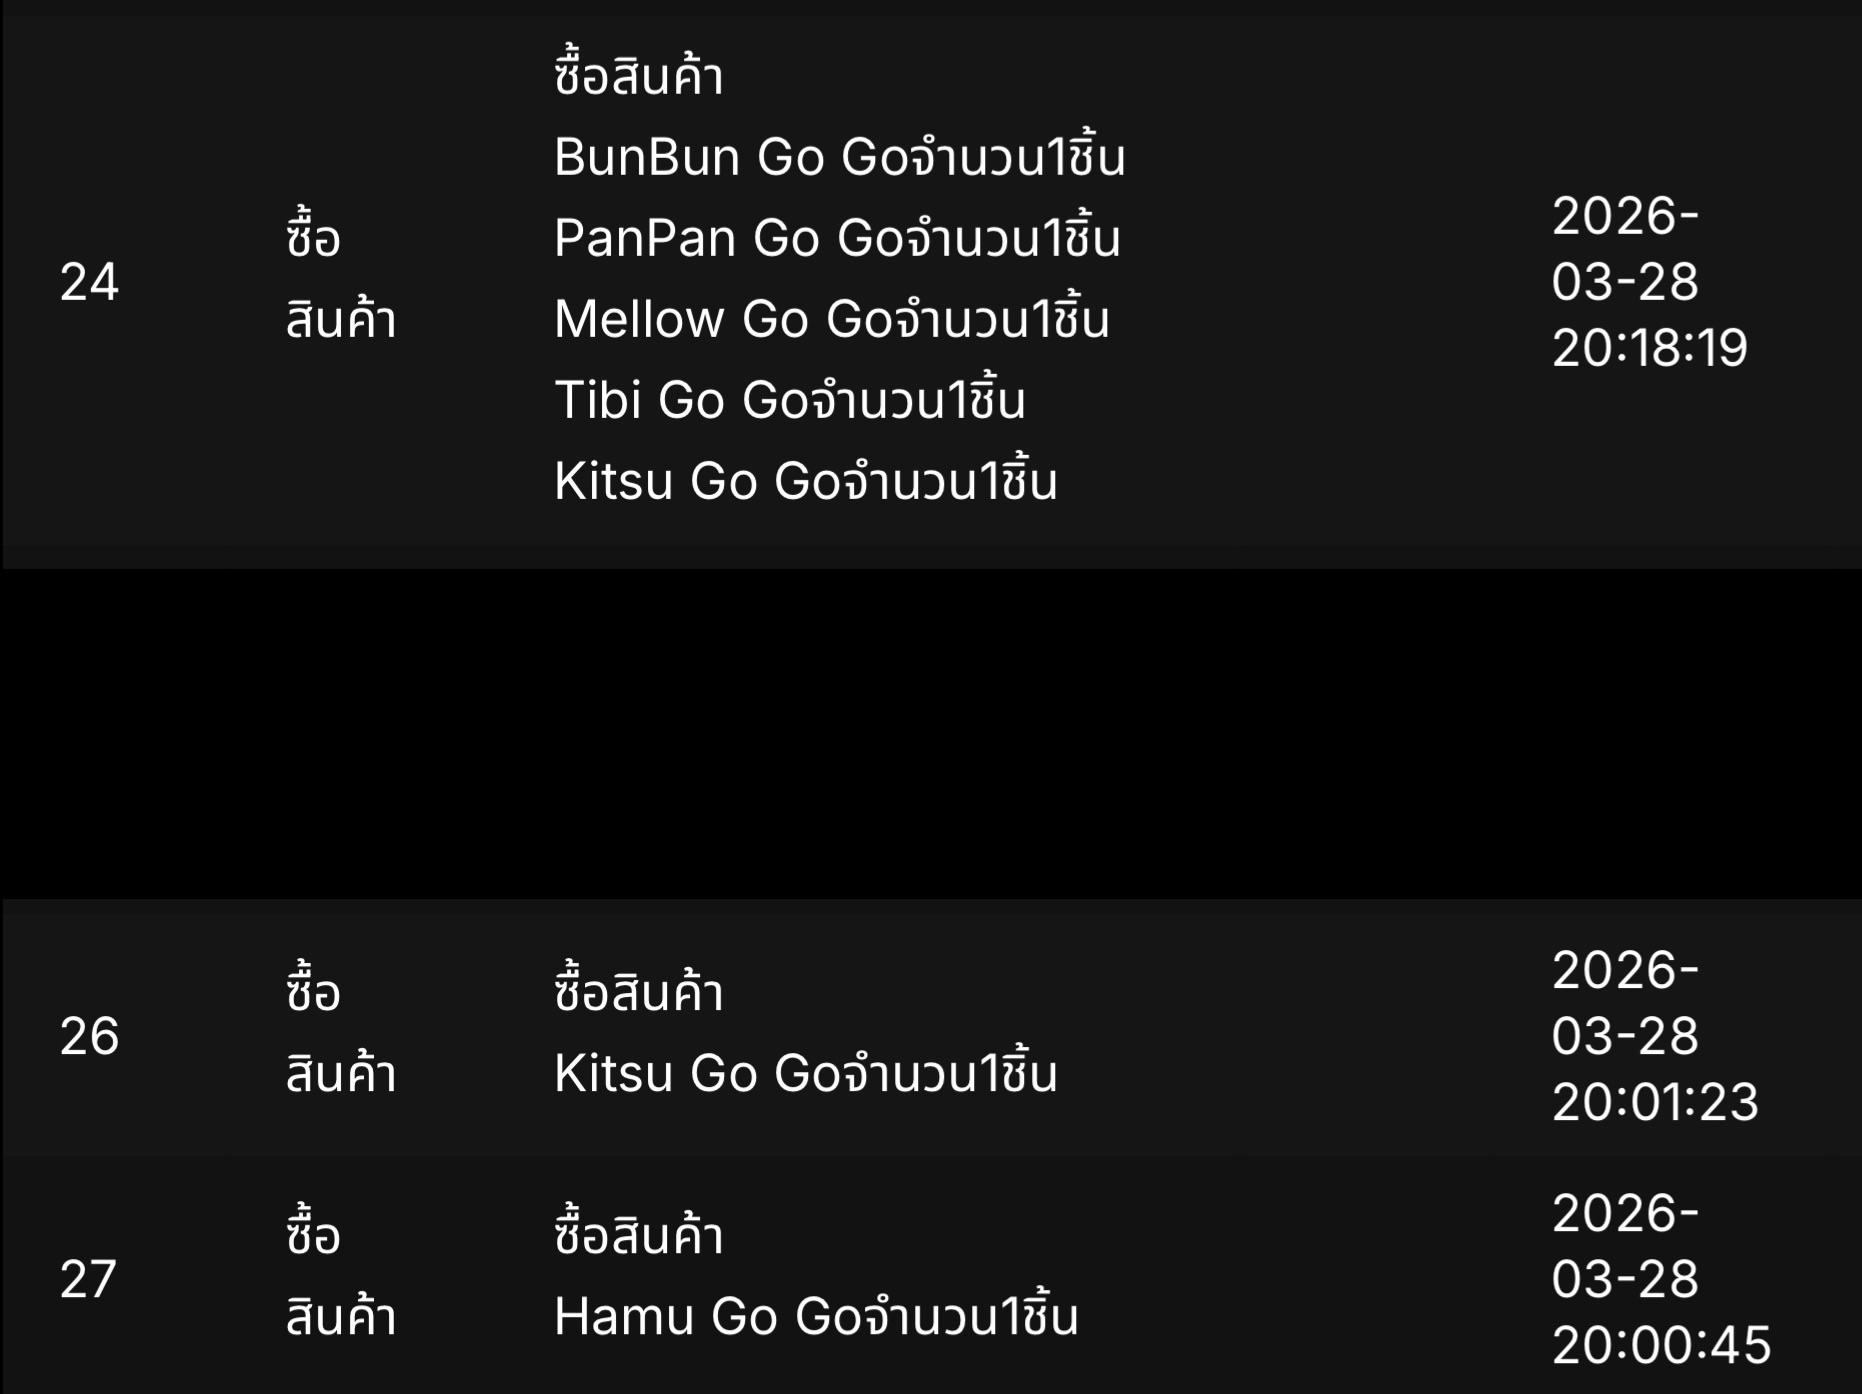Viewport: 1862px width, 1394px height.
Task: Click ซื้อสินค้า detail heading in row 27
Action: [638, 1233]
